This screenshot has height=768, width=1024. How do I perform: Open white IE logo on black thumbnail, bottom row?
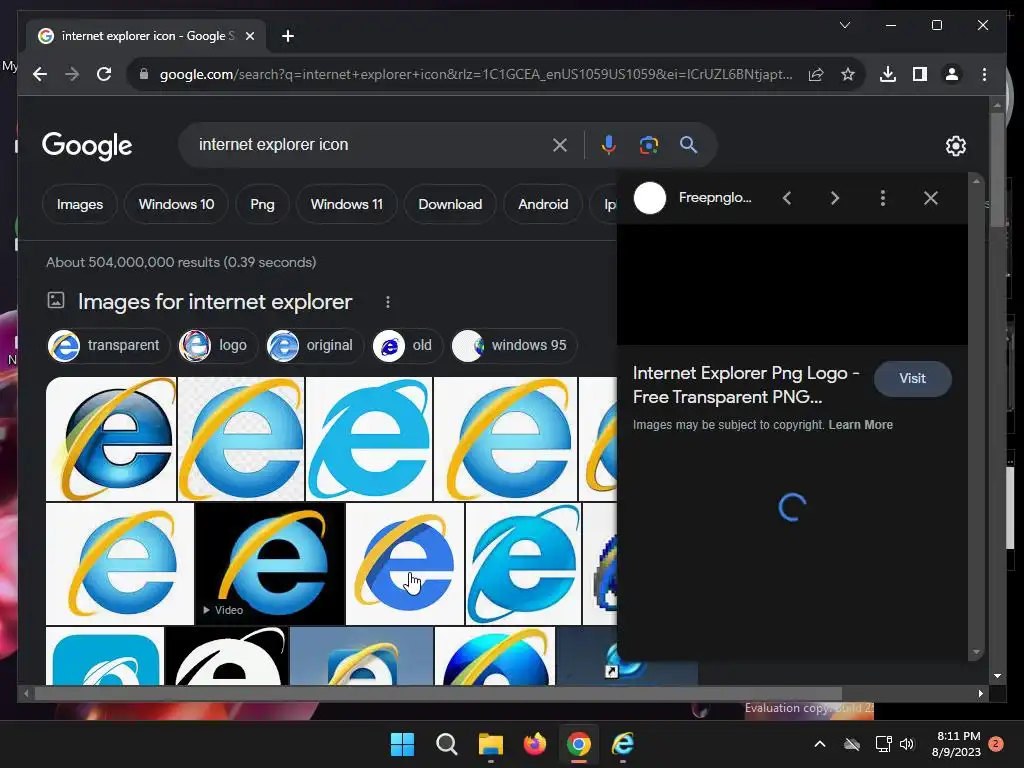227,656
